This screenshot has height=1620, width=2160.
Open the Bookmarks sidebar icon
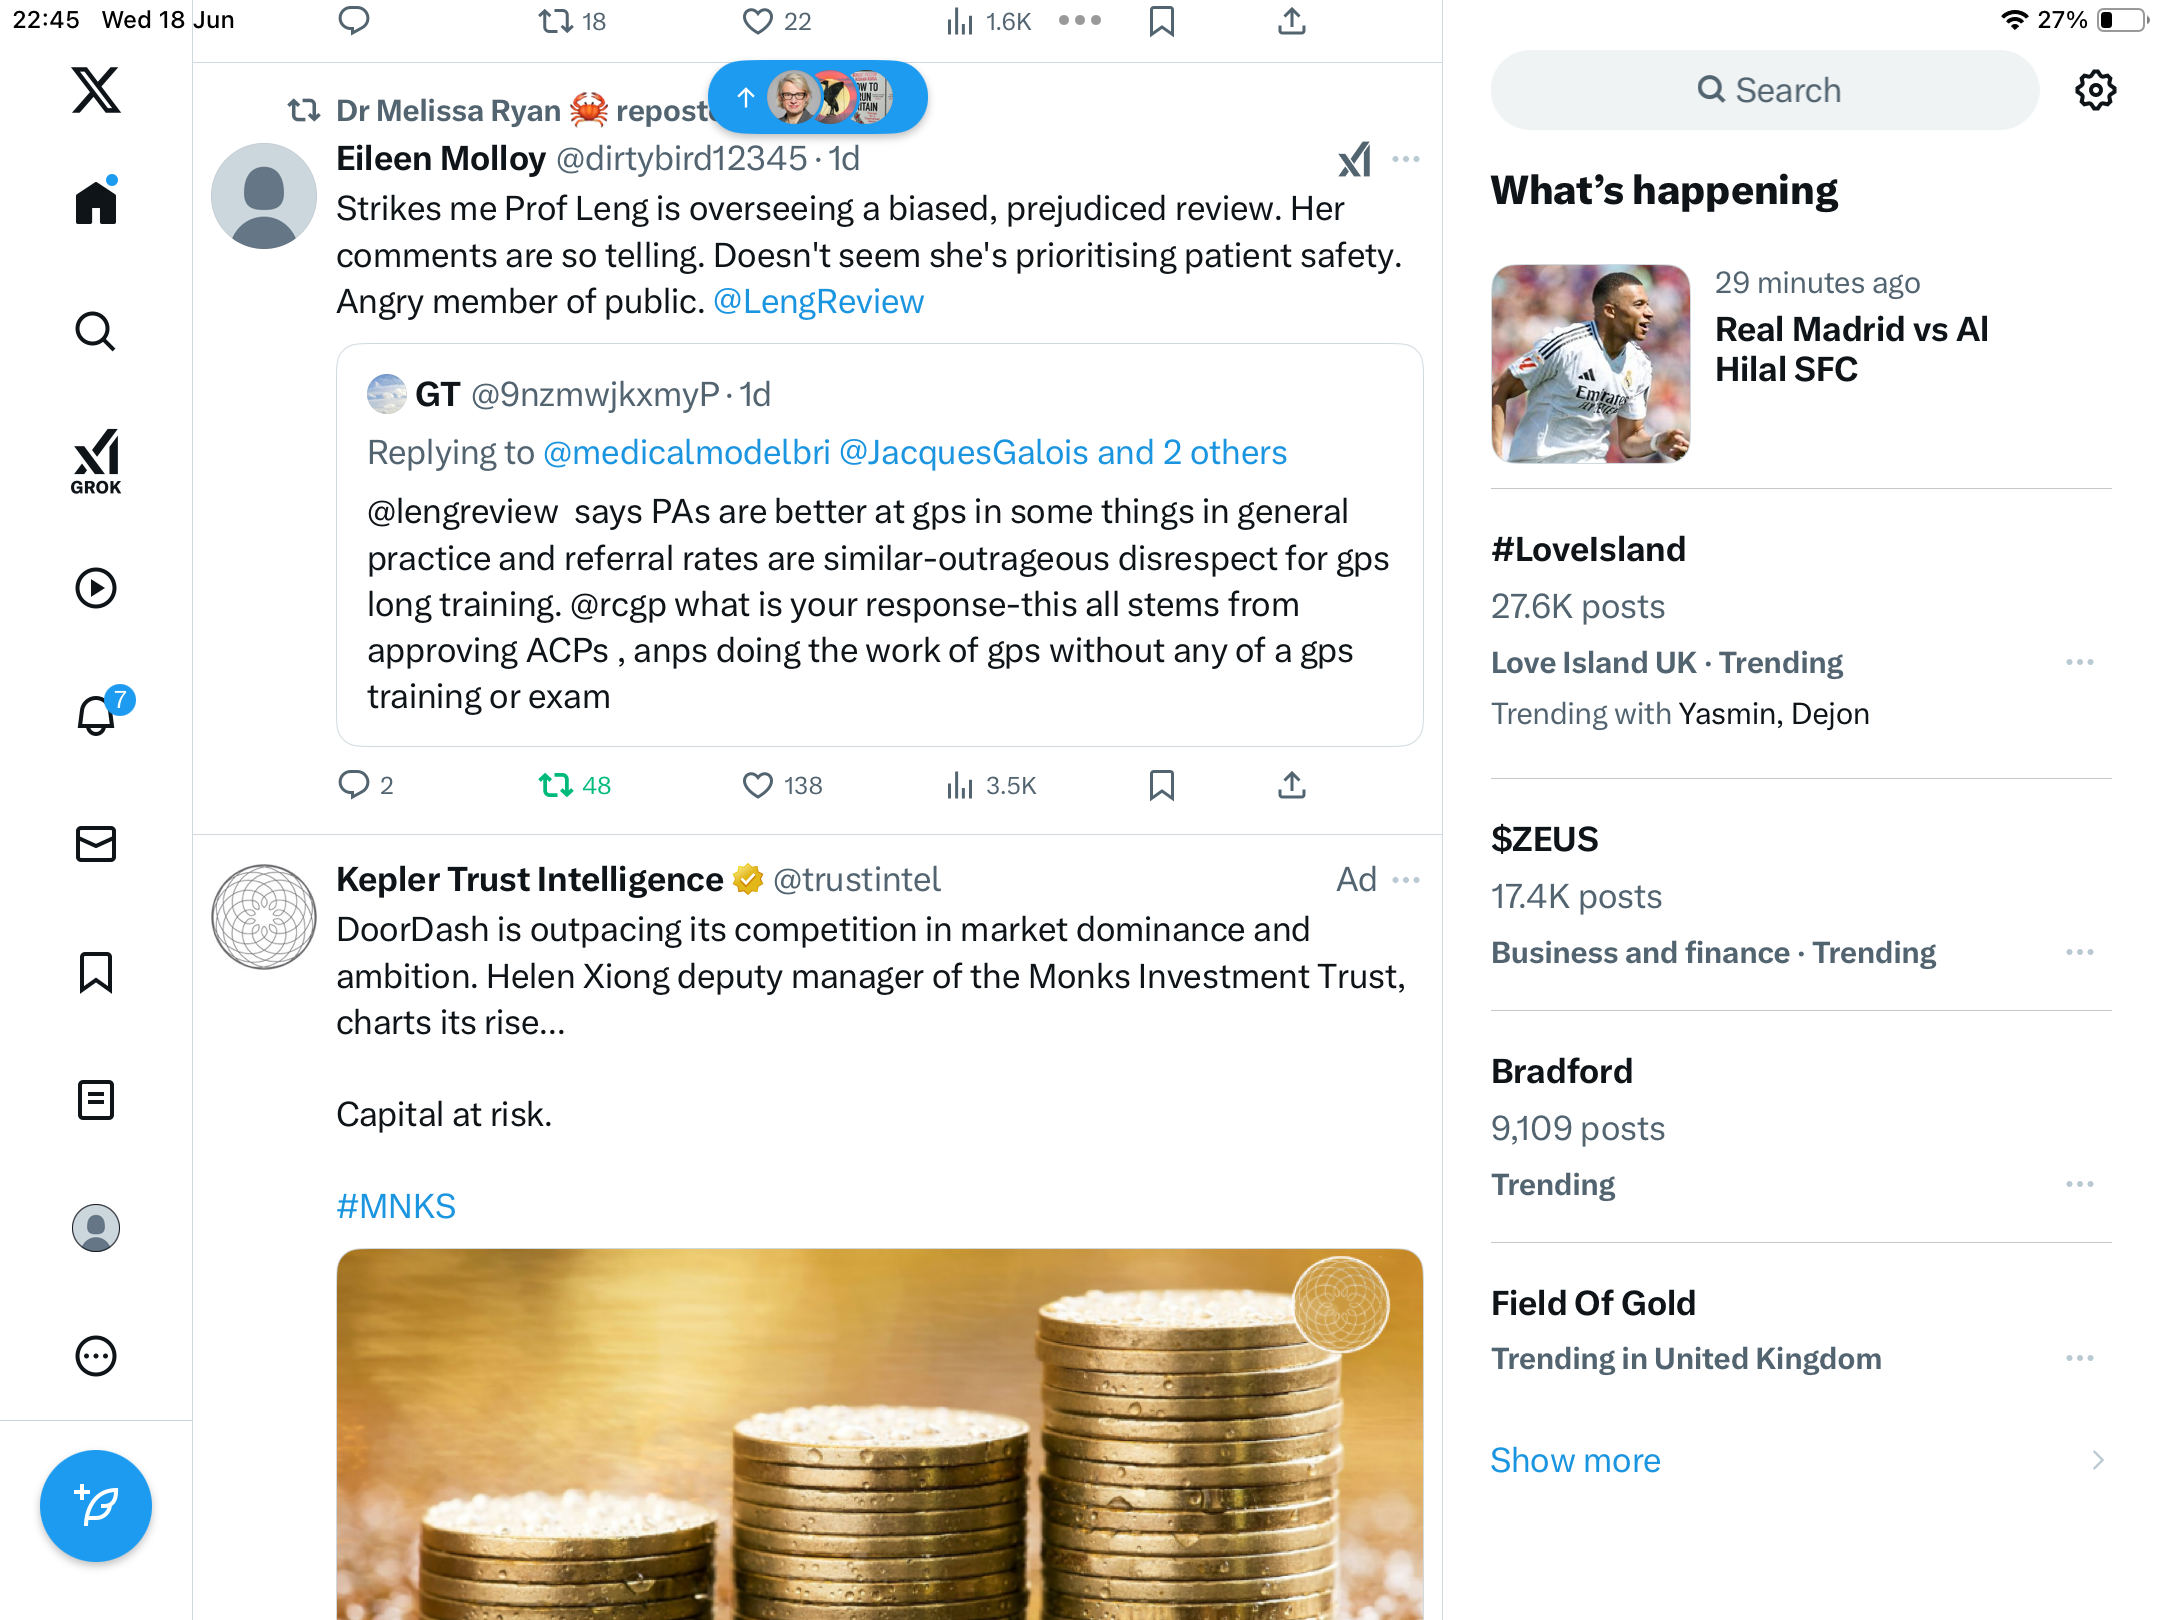[x=96, y=972]
